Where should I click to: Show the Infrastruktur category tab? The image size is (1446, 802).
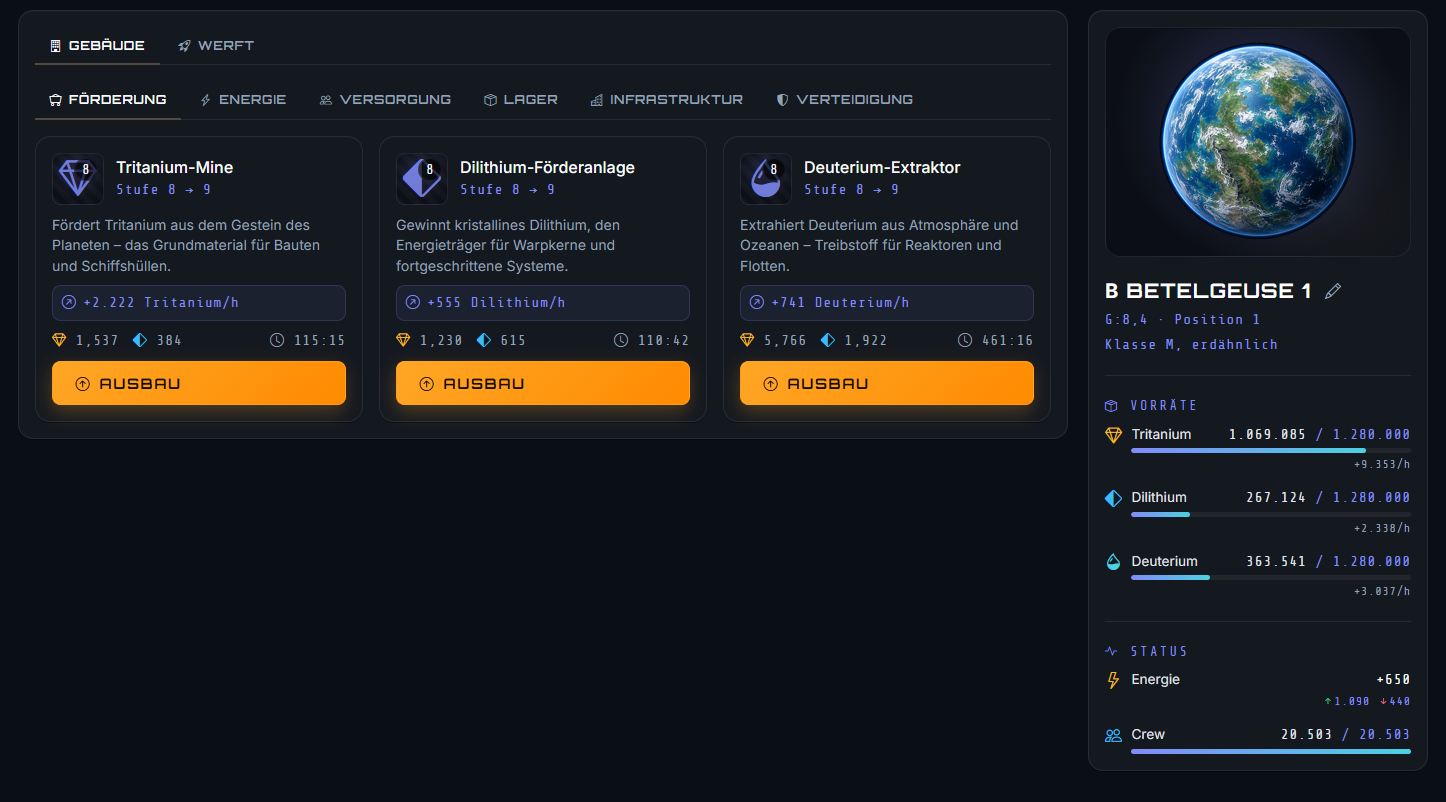pyautogui.click(x=667, y=100)
